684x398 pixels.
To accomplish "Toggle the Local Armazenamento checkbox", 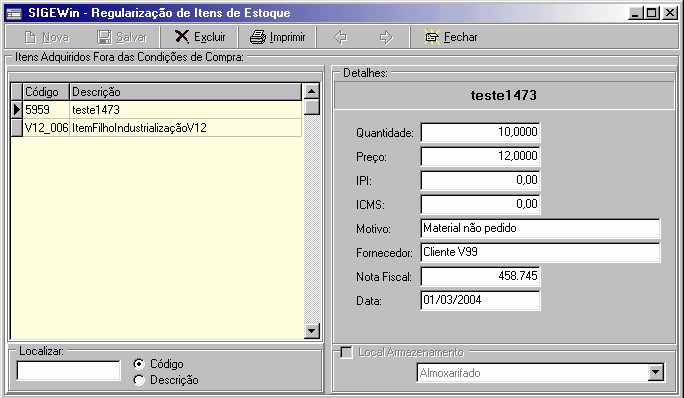I will [346, 353].
